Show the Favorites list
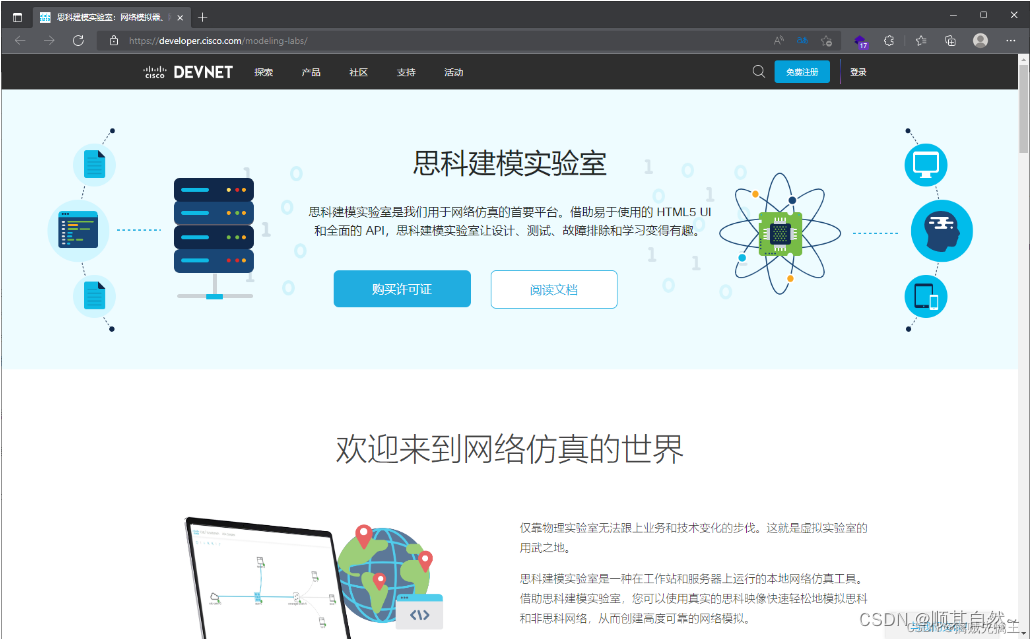 pos(921,41)
